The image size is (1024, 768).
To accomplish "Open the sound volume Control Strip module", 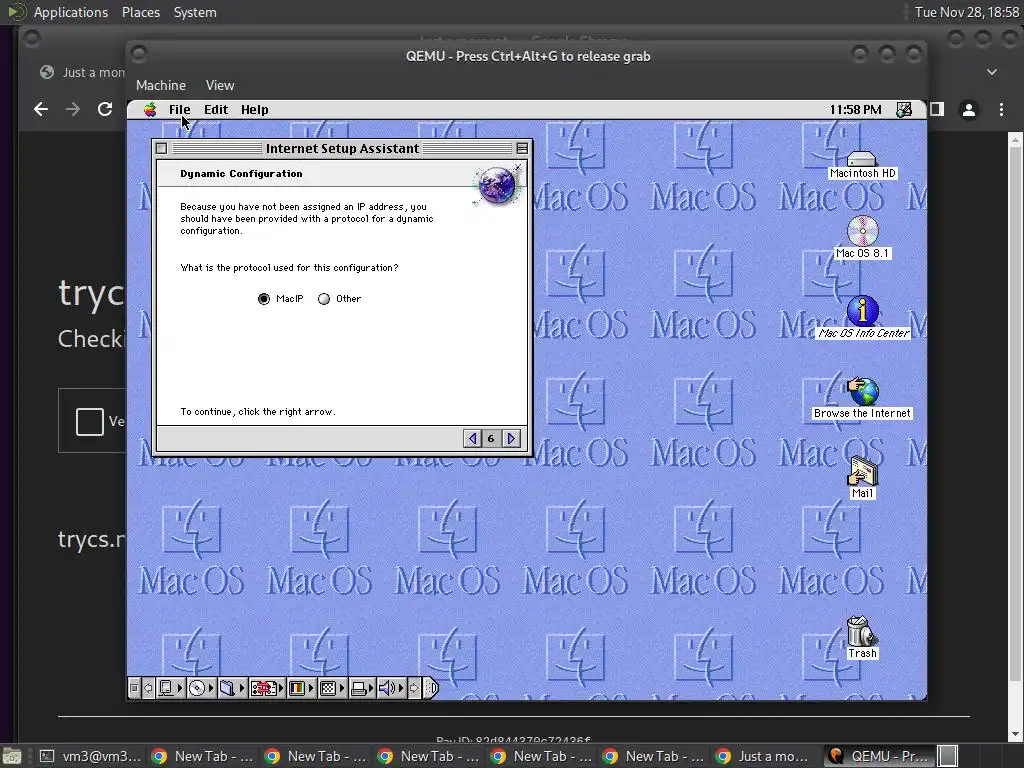I will coord(392,688).
